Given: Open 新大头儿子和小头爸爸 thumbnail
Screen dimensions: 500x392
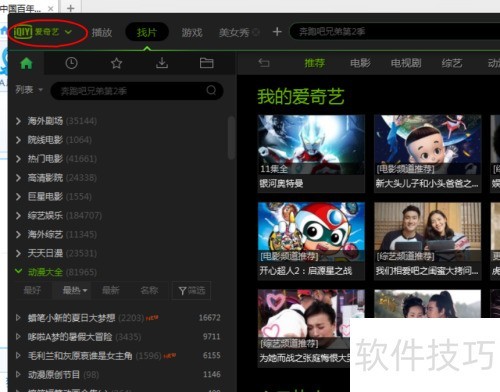Looking at the screenshot, I should point(427,144).
